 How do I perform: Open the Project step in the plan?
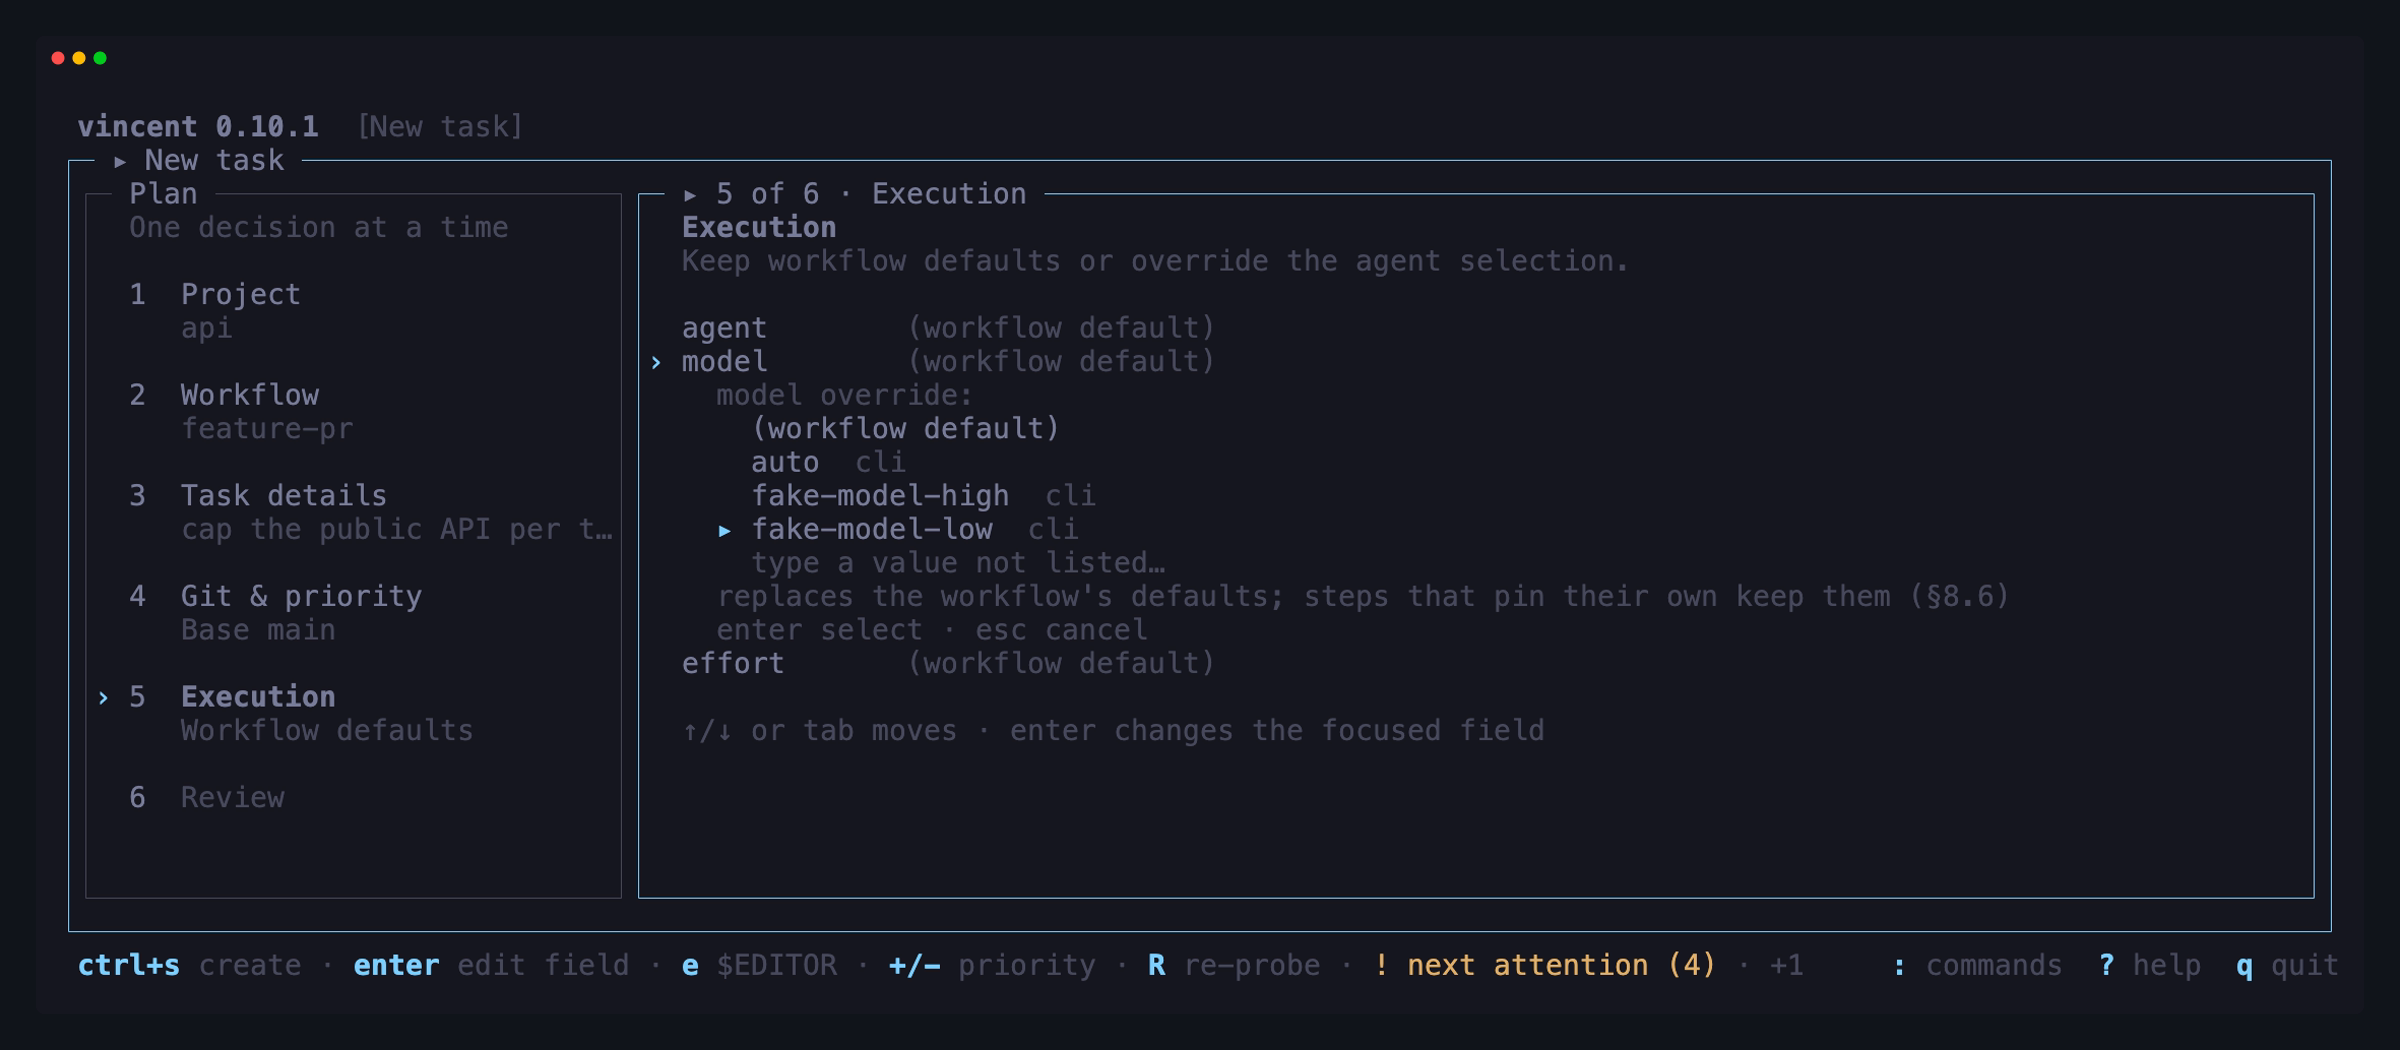coord(240,294)
